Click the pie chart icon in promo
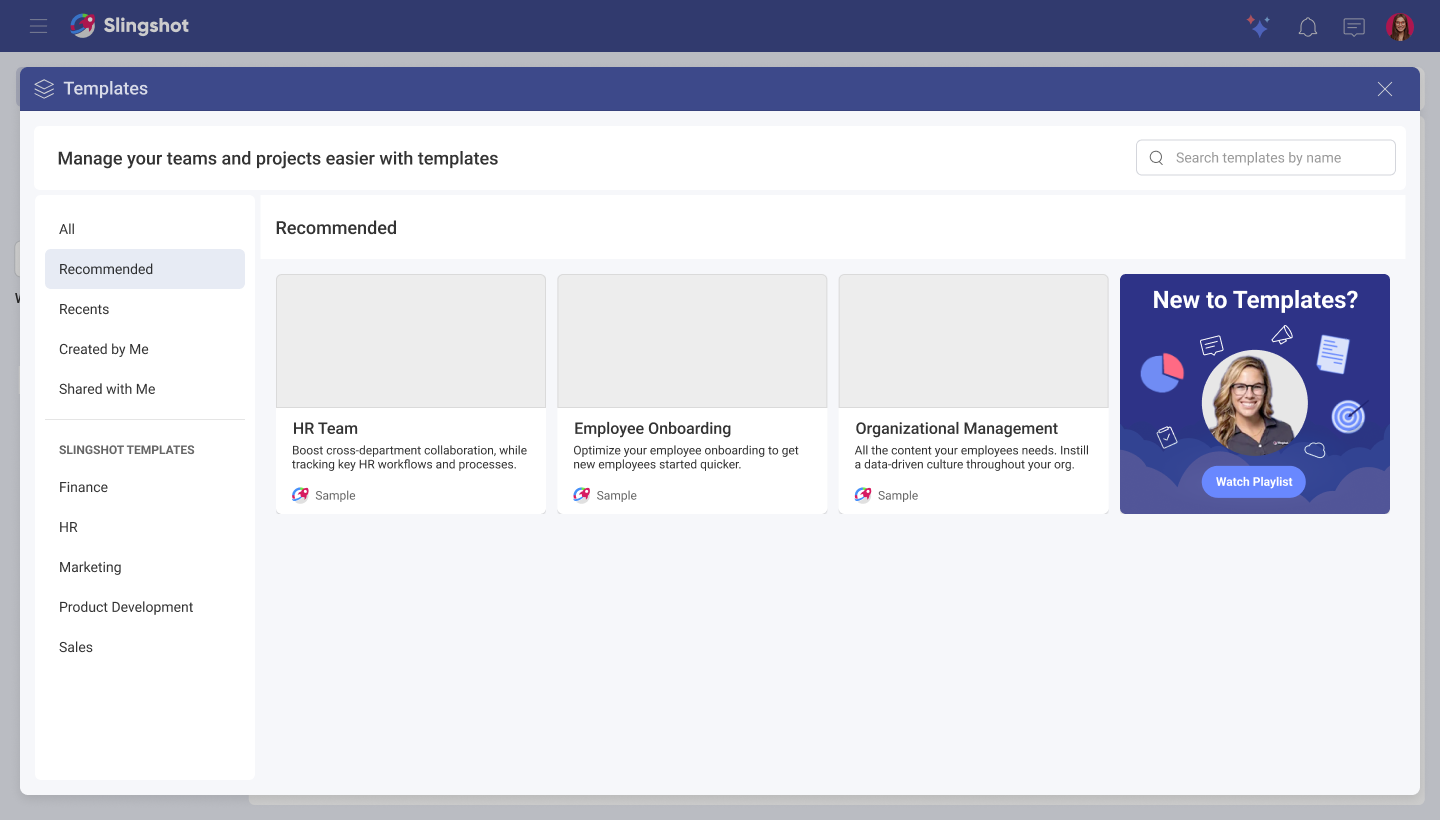1440x820 pixels. tap(1162, 373)
